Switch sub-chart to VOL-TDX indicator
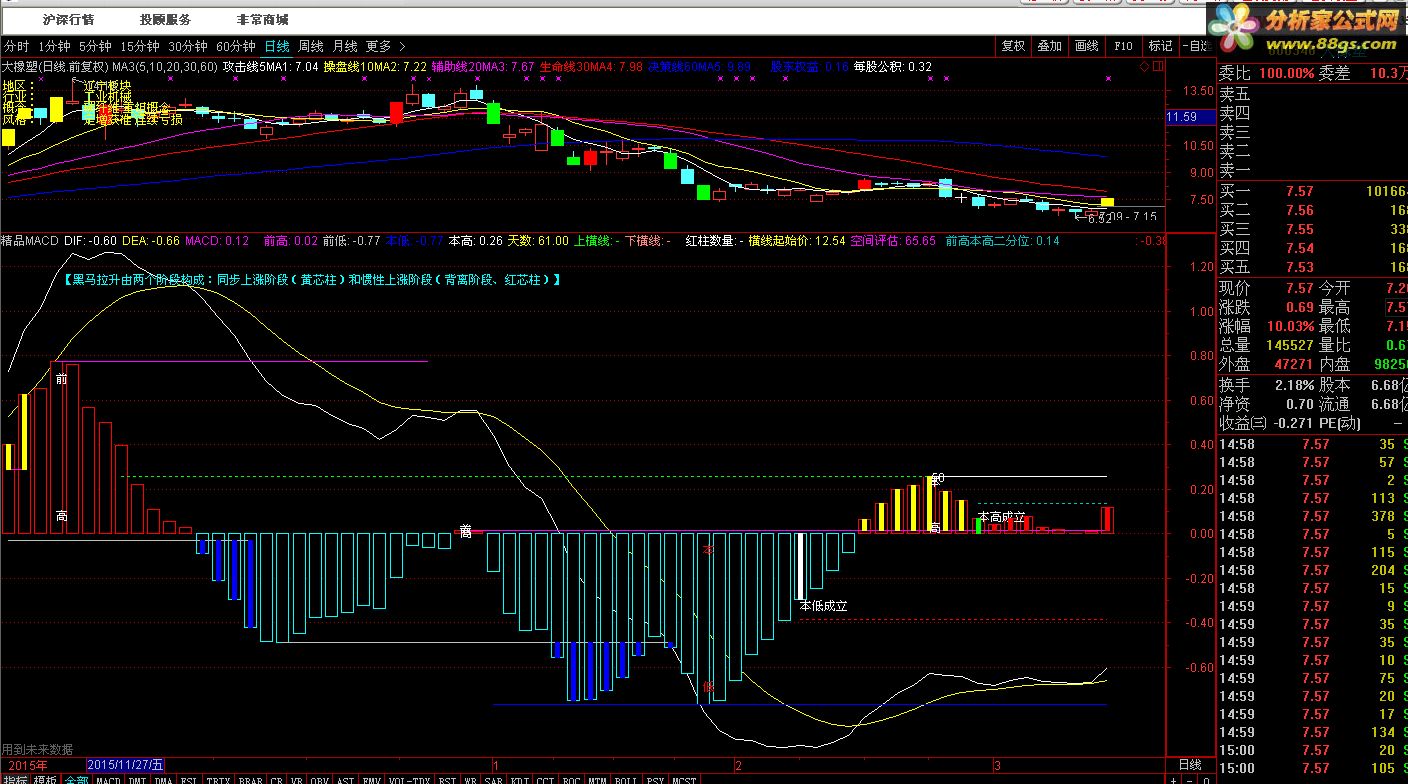 [410, 778]
